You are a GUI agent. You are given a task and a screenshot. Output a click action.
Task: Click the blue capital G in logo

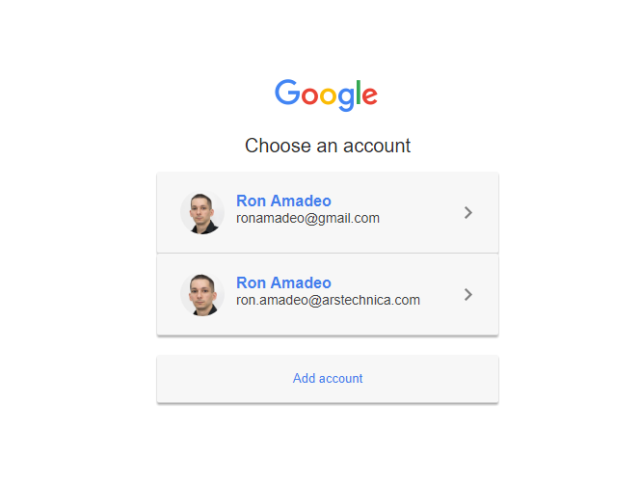pyautogui.click(x=287, y=92)
